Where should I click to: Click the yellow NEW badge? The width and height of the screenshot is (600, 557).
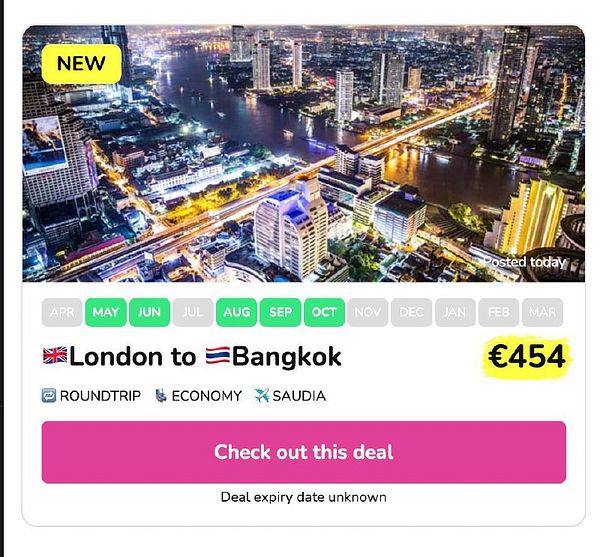pyautogui.click(x=82, y=64)
